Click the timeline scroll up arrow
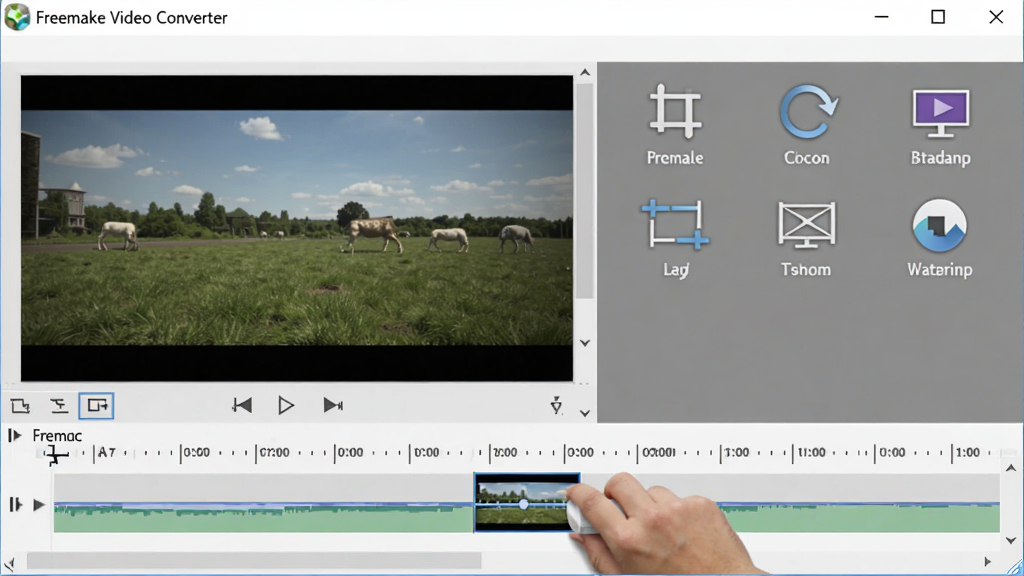 click(1011, 468)
